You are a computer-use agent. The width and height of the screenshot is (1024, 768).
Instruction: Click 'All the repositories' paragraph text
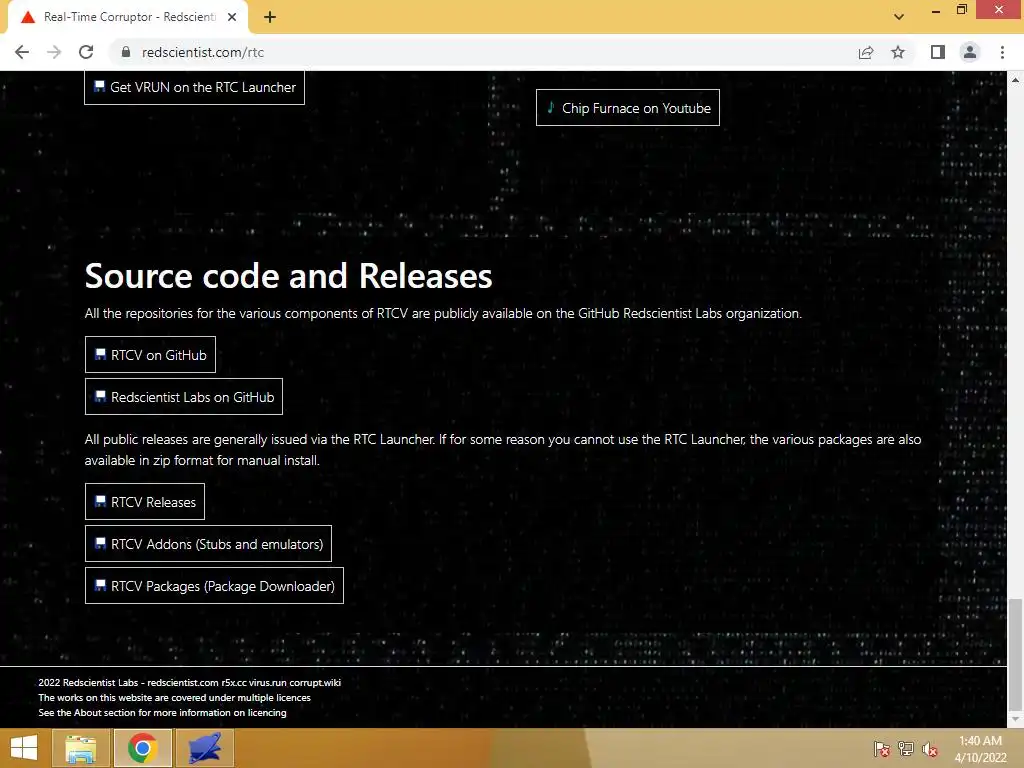443,313
